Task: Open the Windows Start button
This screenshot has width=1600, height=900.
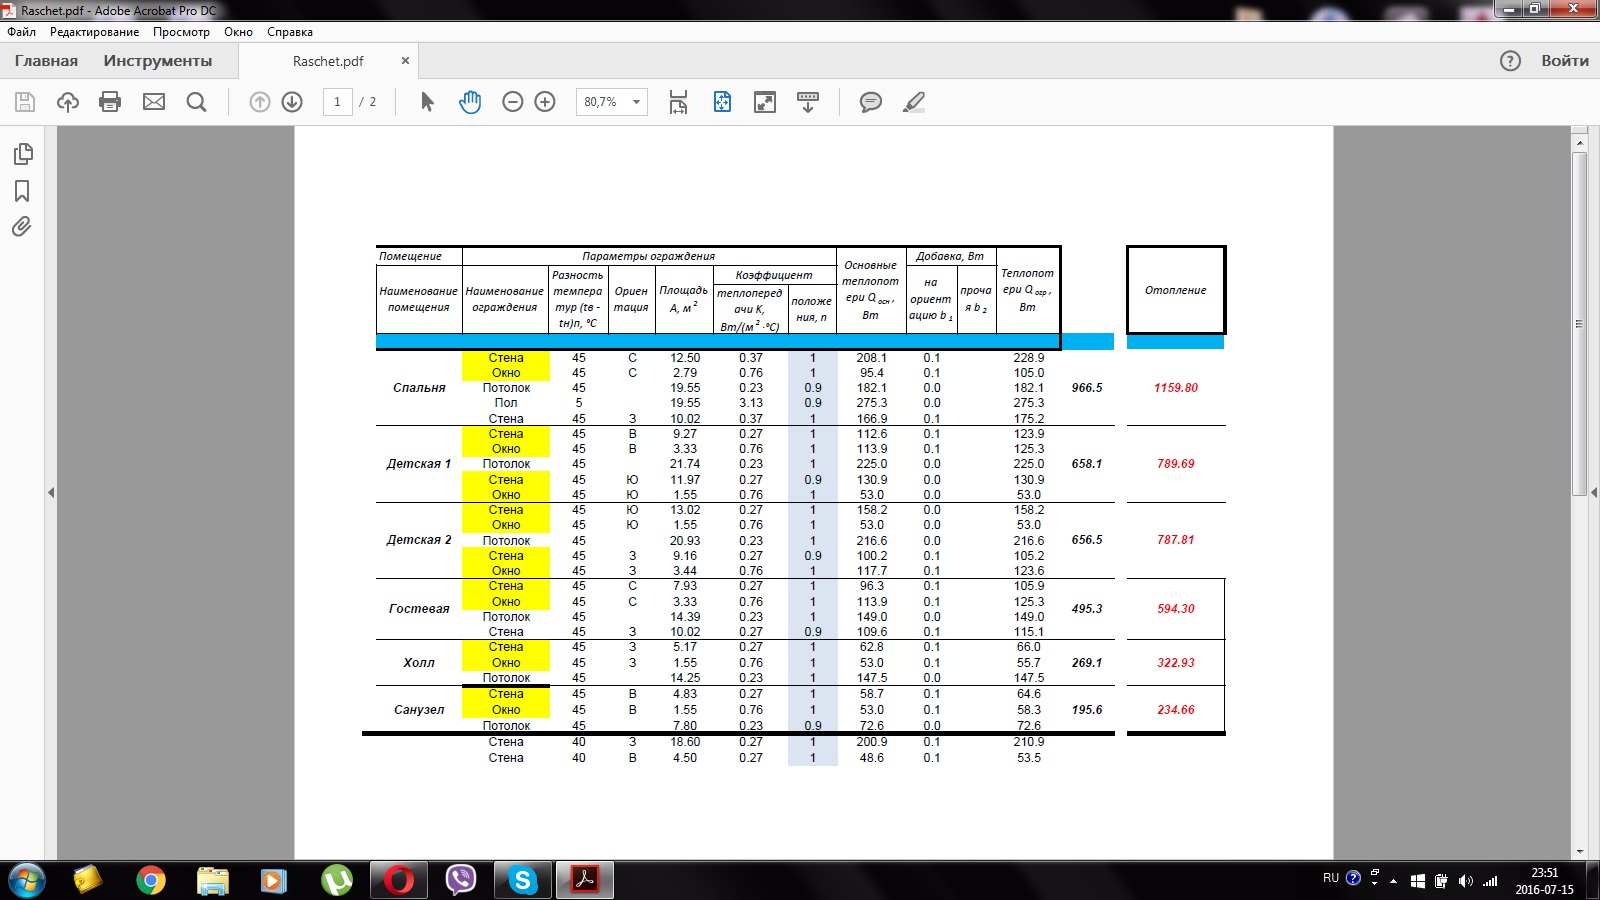Action: pyautogui.click(x=27, y=881)
